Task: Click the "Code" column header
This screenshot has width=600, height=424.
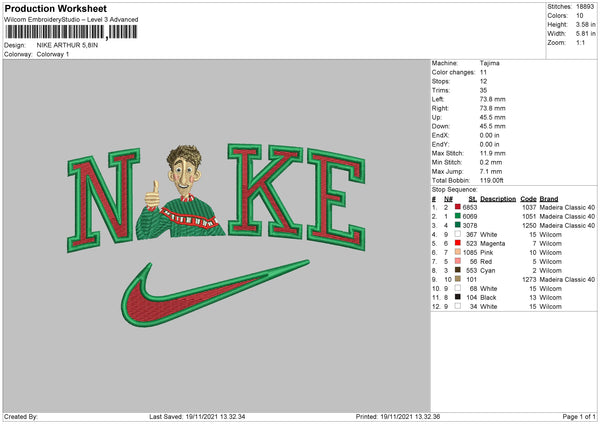Action: click(x=528, y=199)
